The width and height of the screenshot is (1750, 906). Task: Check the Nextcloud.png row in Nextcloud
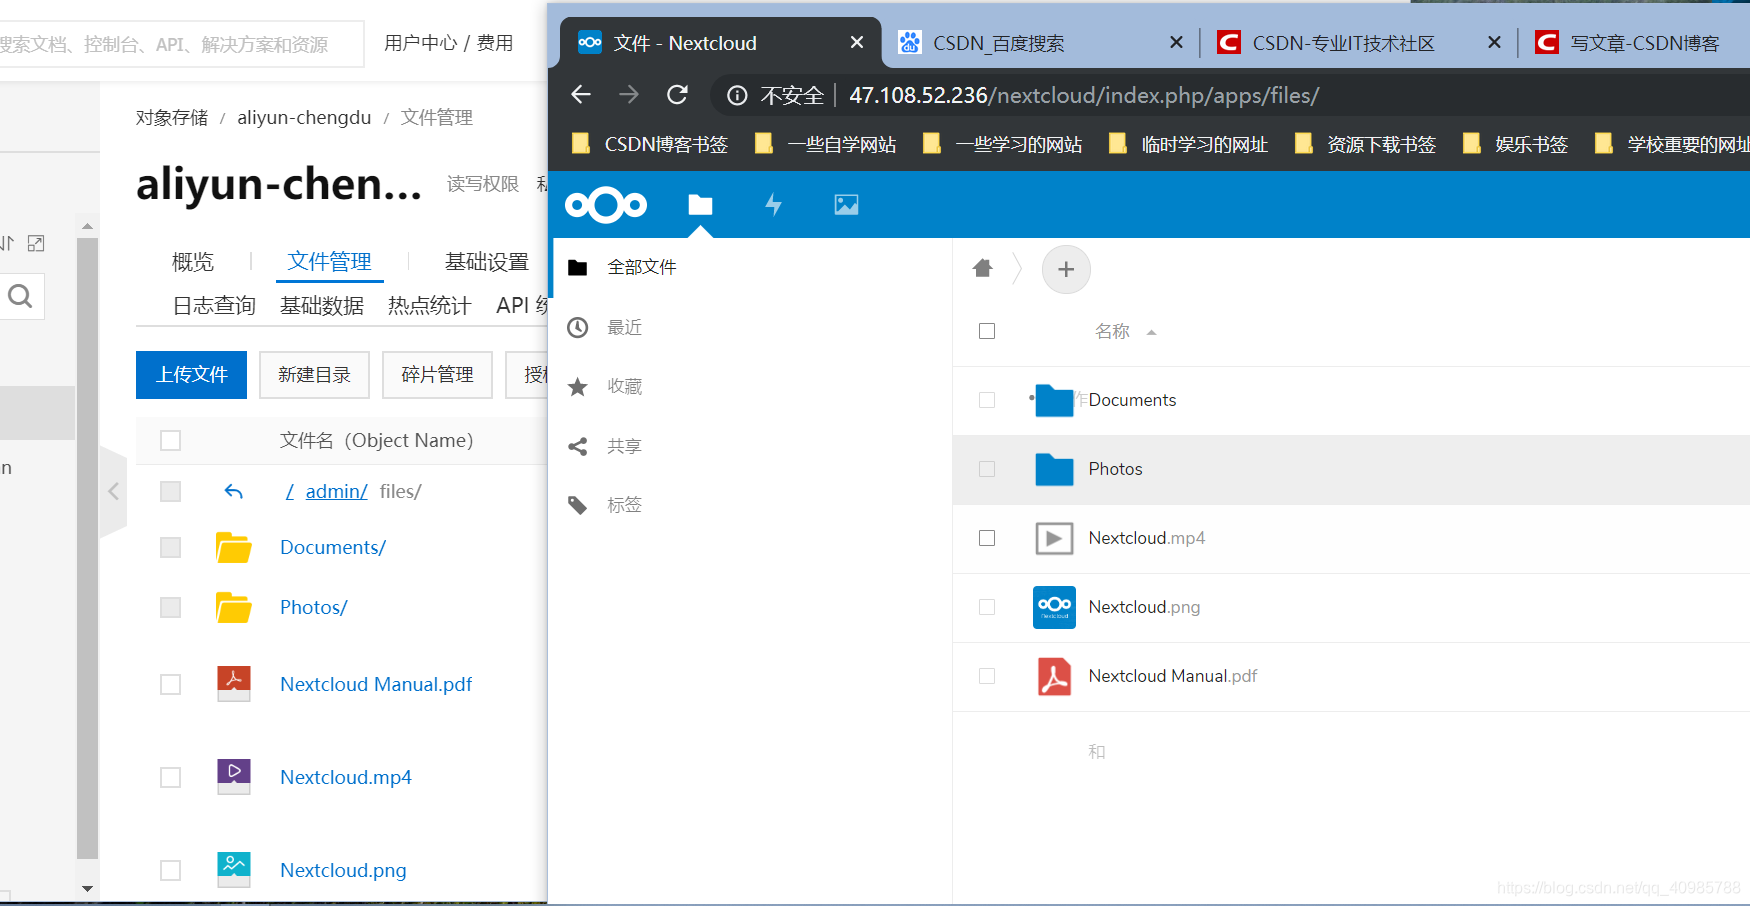(987, 607)
